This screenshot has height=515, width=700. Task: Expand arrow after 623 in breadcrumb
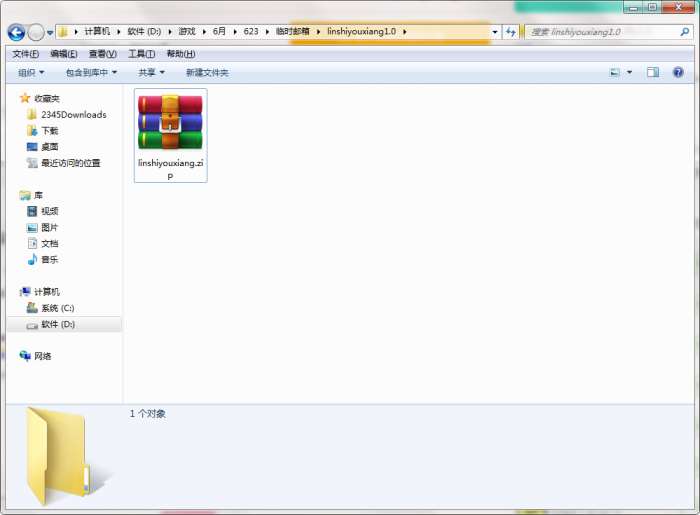tap(267, 32)
